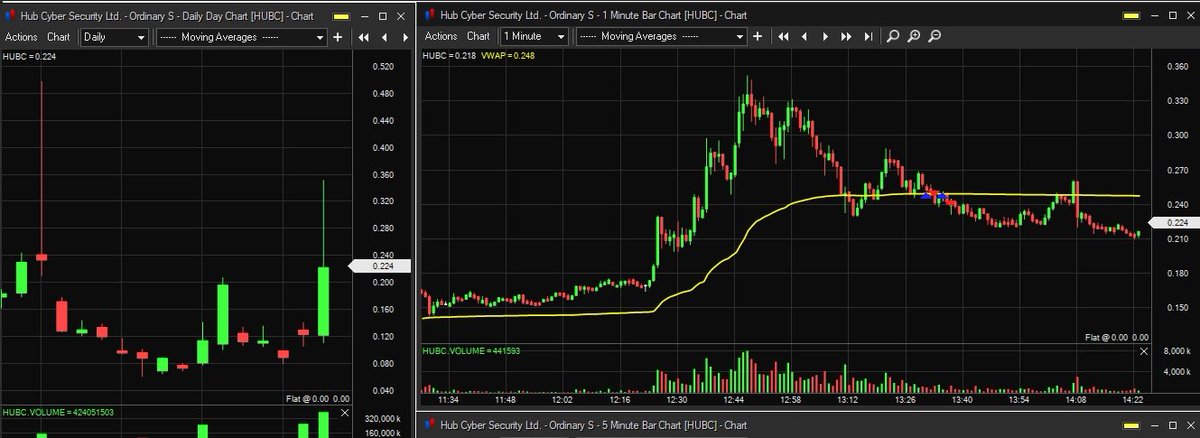Viewport: 1200px width, 438px height.
Task: Expand the Daily timeframe dropdown
Action: tap(115, 36)
